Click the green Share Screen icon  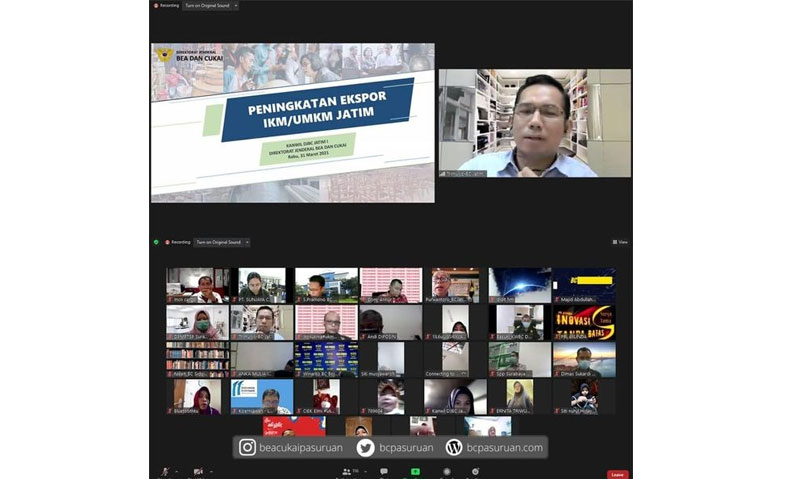coord(415,470)
